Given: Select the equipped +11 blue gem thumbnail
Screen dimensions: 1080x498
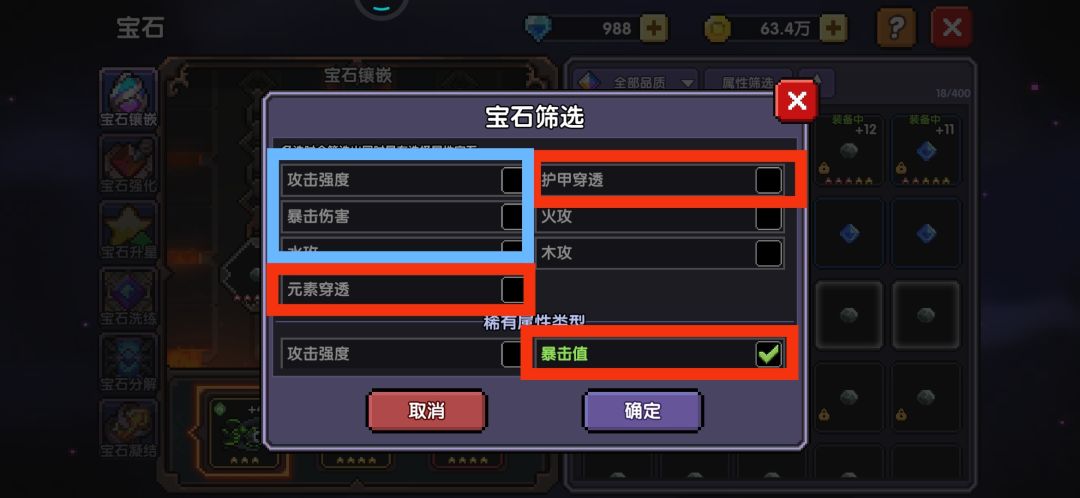Looking at the screenshot, I should (926, 149).
